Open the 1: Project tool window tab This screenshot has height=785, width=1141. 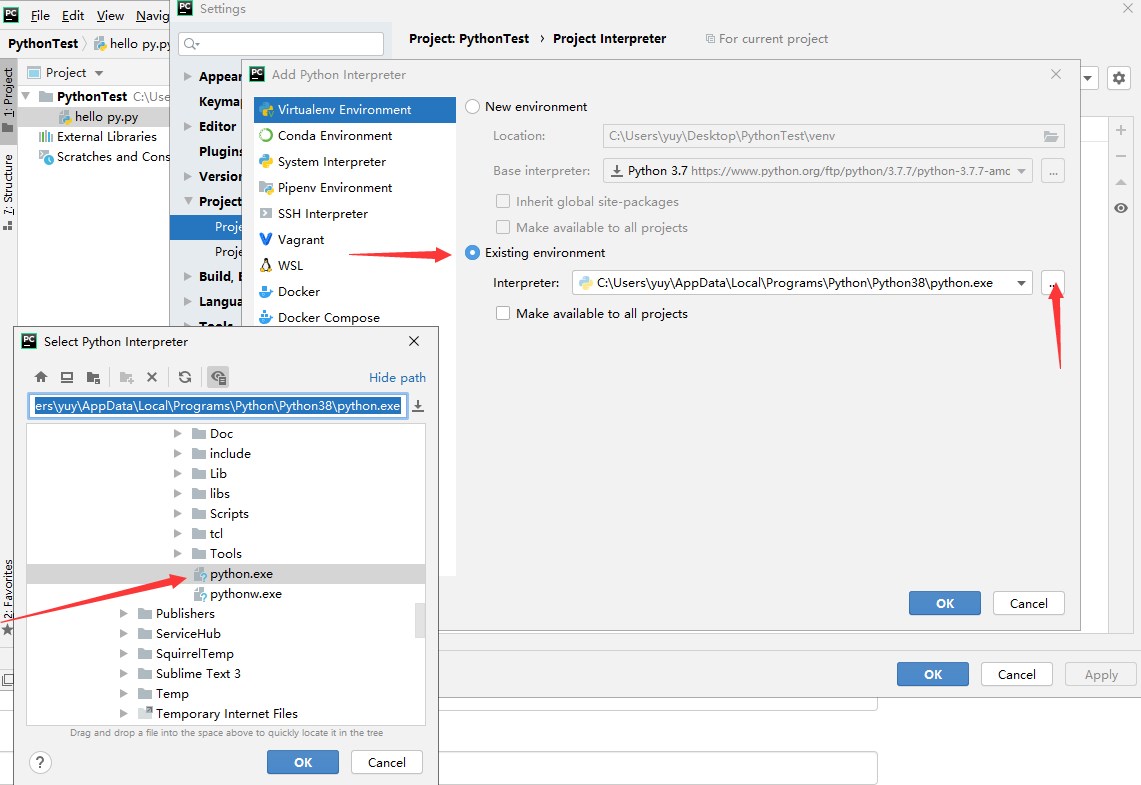pos(8,100)
